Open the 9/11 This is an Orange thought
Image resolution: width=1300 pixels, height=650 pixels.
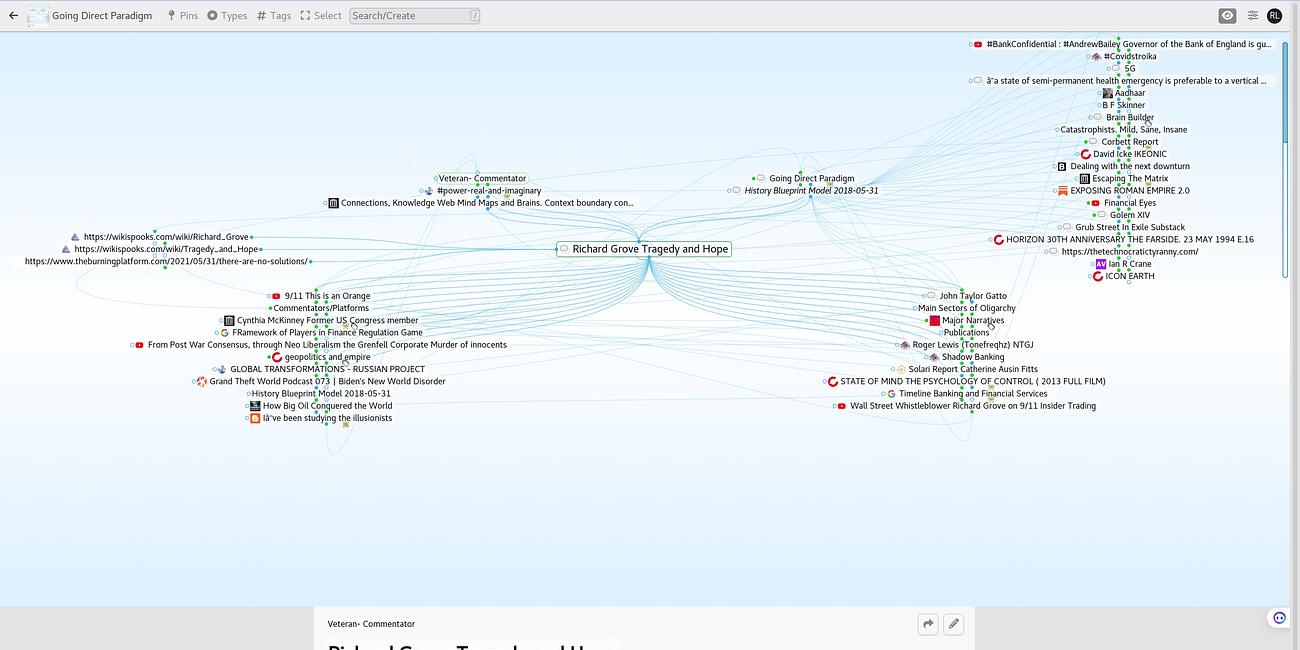[x=327, y=296]
